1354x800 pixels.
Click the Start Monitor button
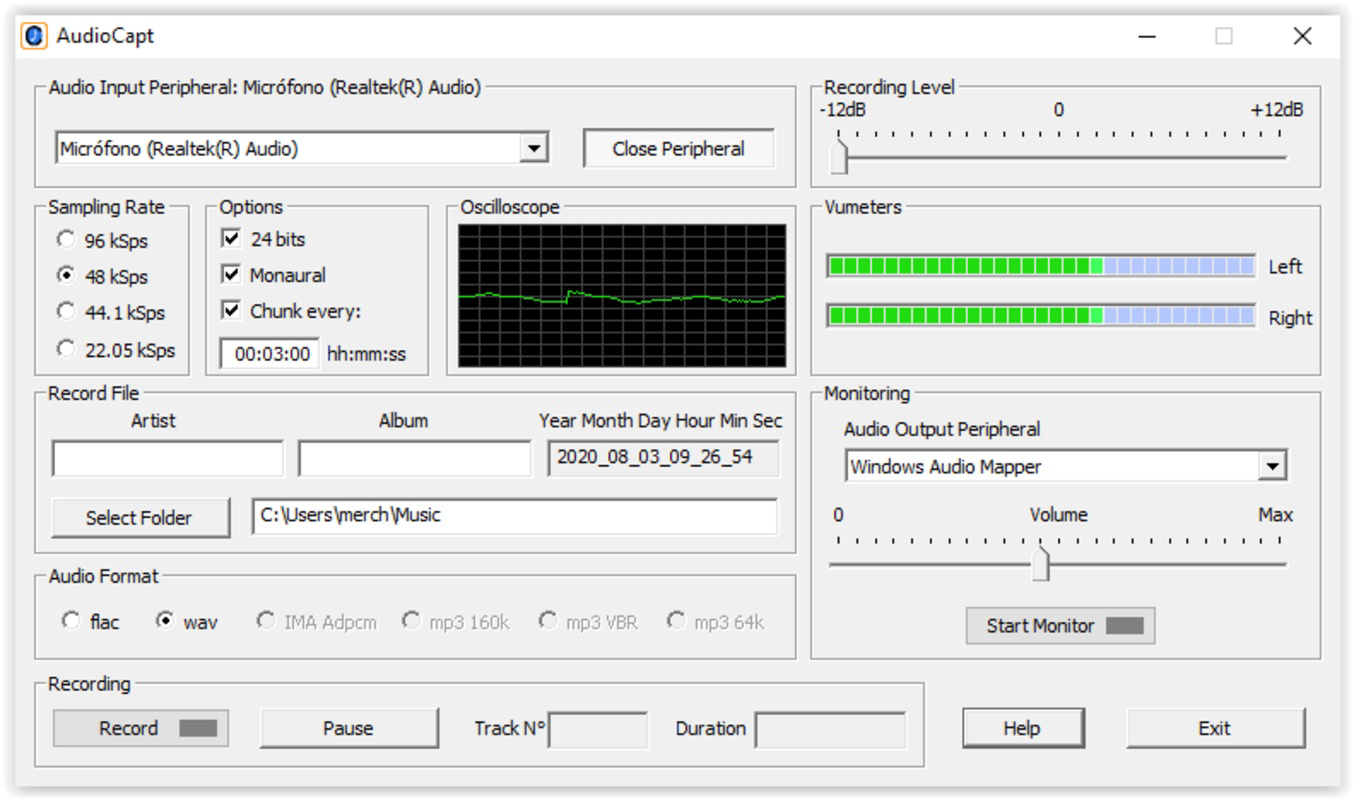tap(1061, 626)
